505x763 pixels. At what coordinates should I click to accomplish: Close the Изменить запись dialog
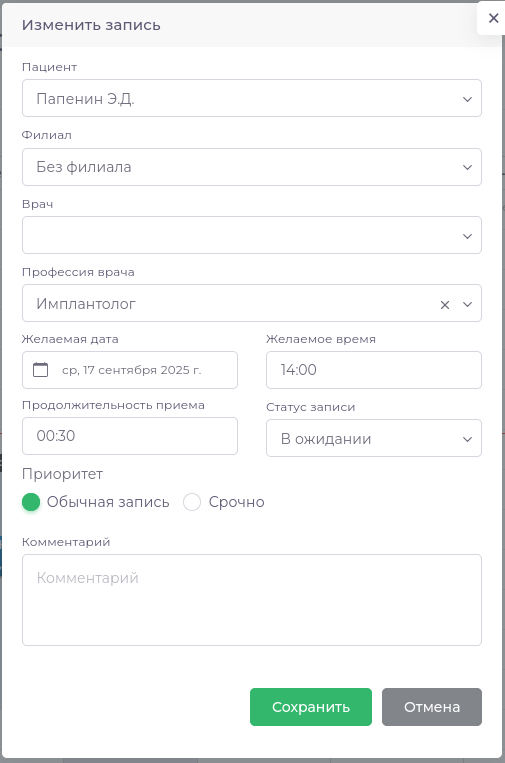tap(493, 18)
